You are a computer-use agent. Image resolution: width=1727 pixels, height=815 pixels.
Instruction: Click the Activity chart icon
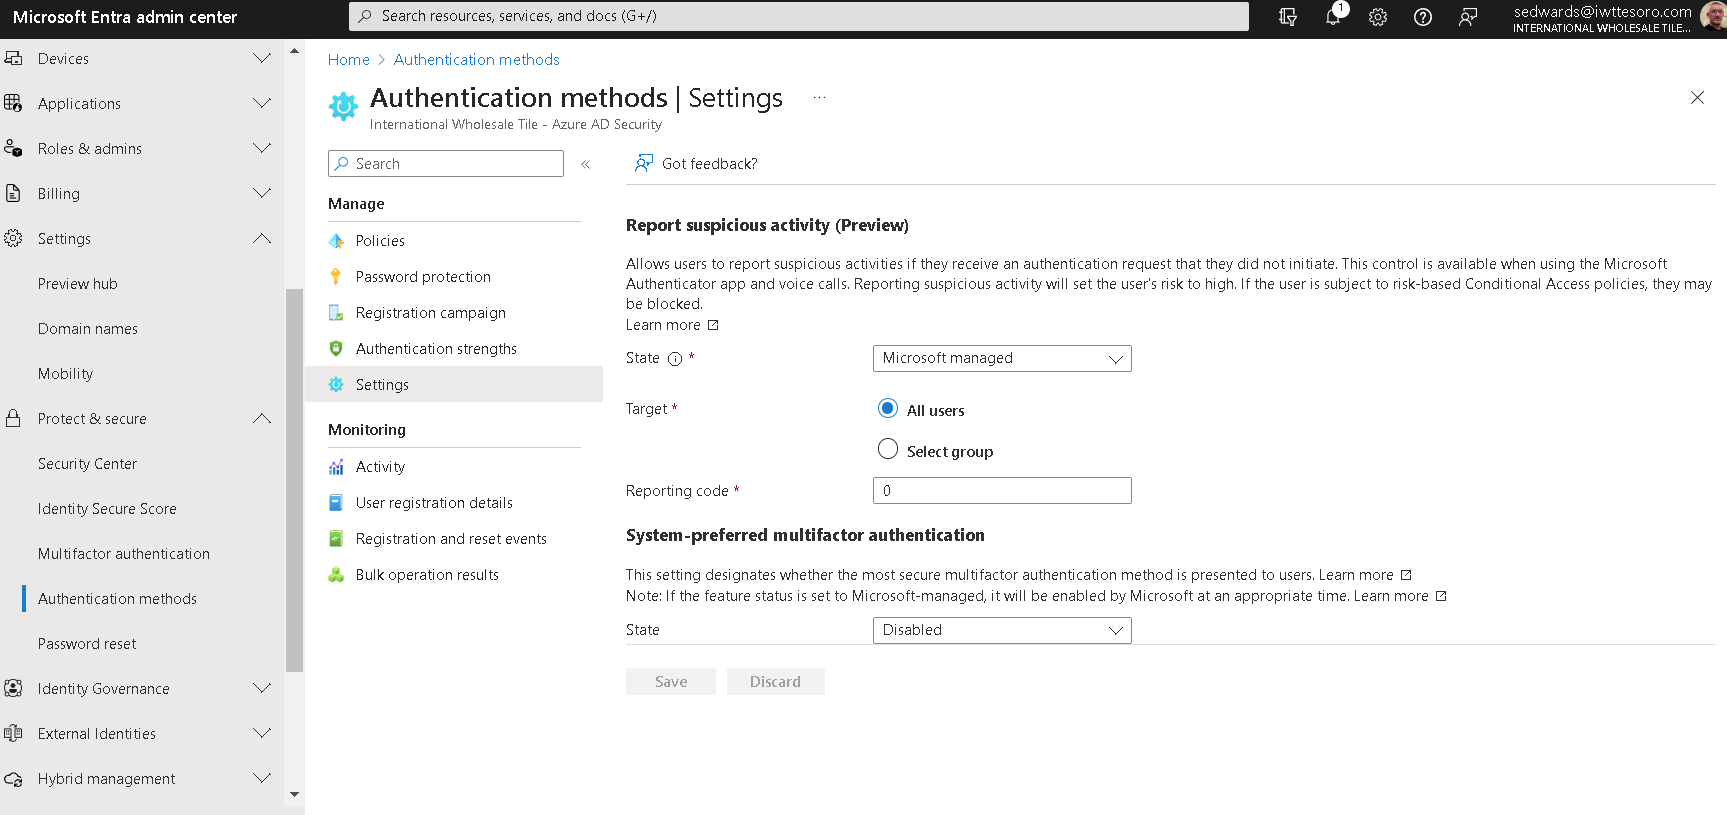point(337,467)
